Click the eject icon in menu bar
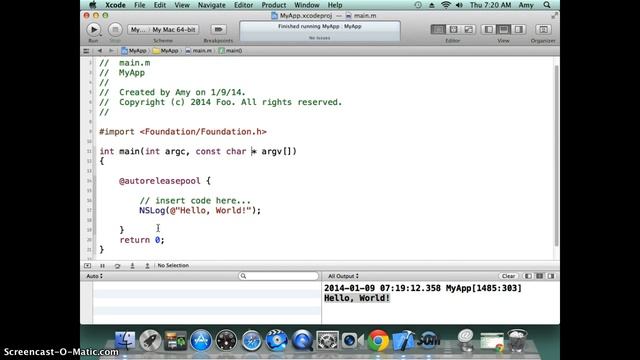Image resolution: width=640 pixels, height=360 pixels. coord(431,5)
